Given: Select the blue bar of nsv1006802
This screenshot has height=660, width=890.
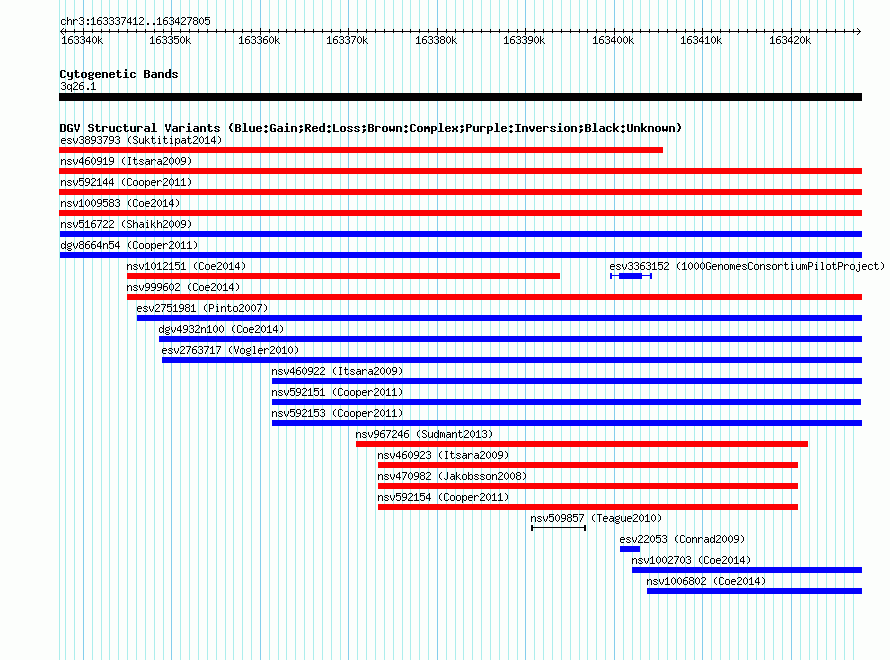Looking at the screenshot, I should pyautogui.click(x=754, y=591).
